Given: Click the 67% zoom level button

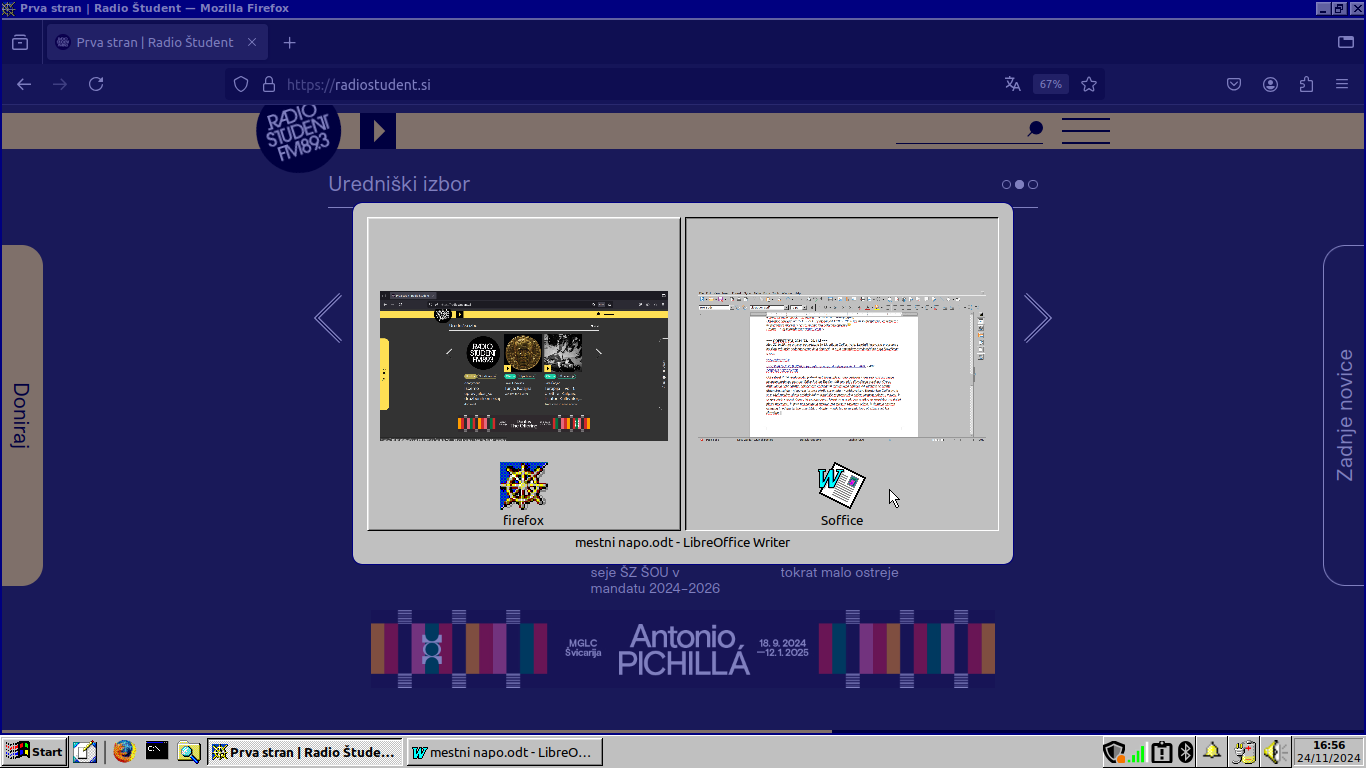Looking at the screenshot, I should (1050, 84).
